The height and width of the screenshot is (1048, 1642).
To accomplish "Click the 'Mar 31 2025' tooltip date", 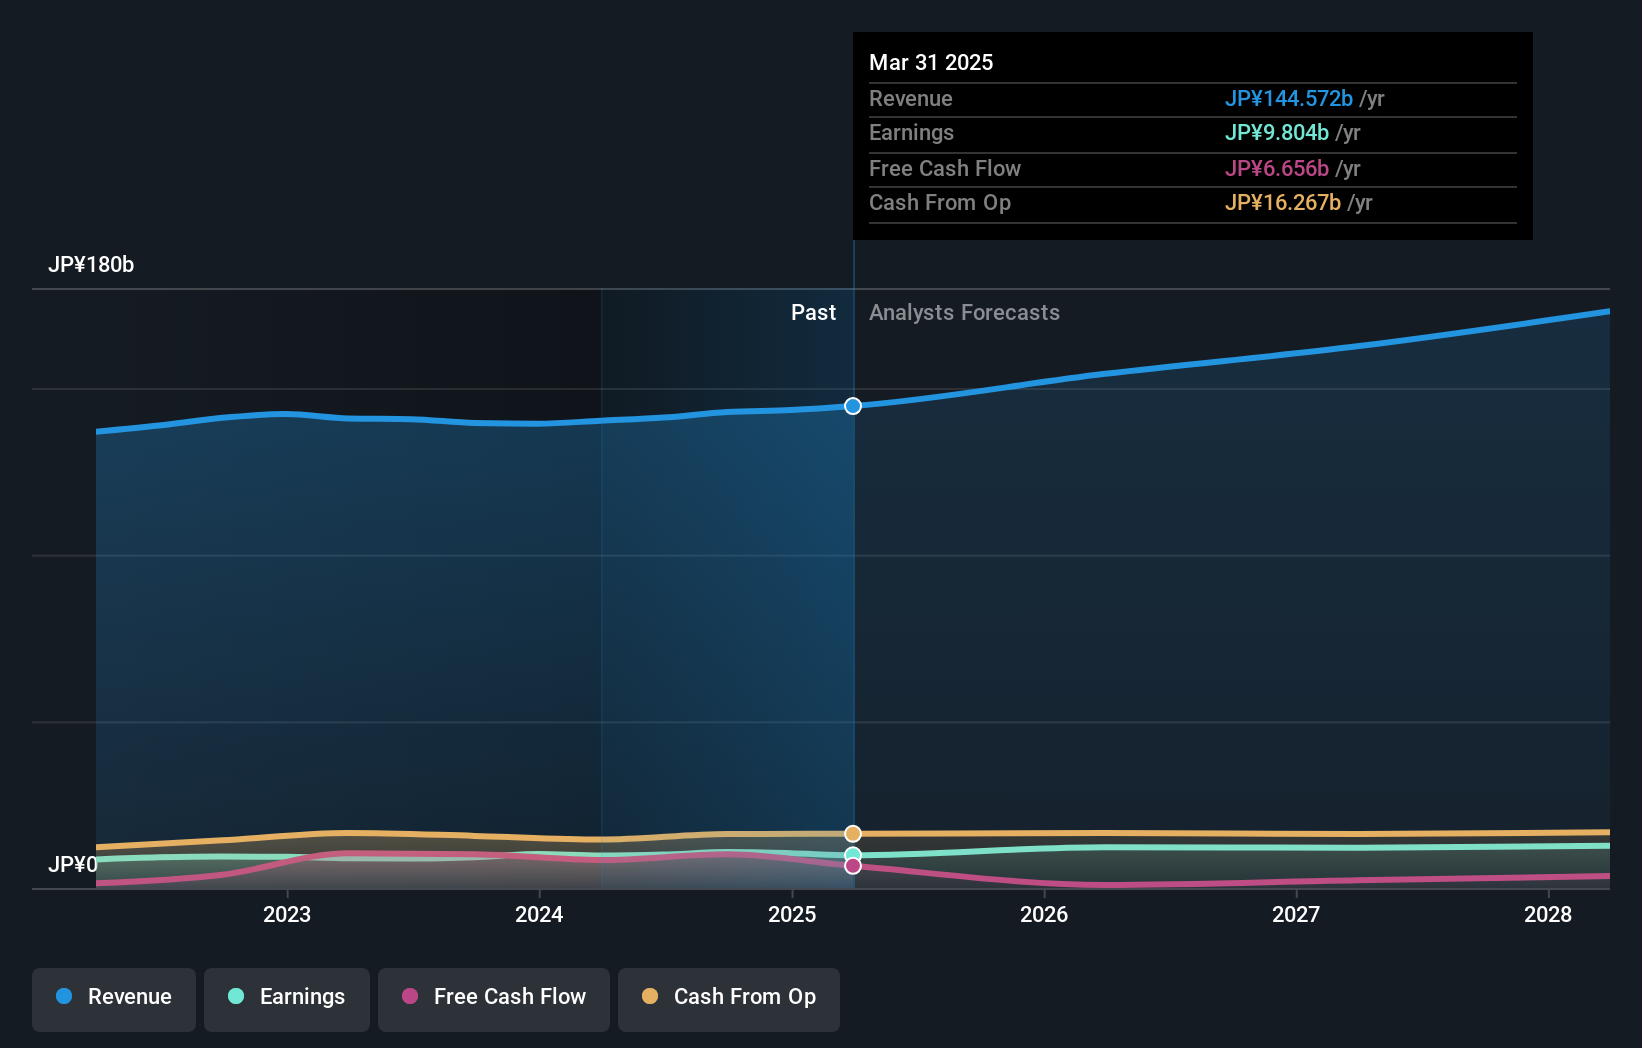I will tap(931, 62).
